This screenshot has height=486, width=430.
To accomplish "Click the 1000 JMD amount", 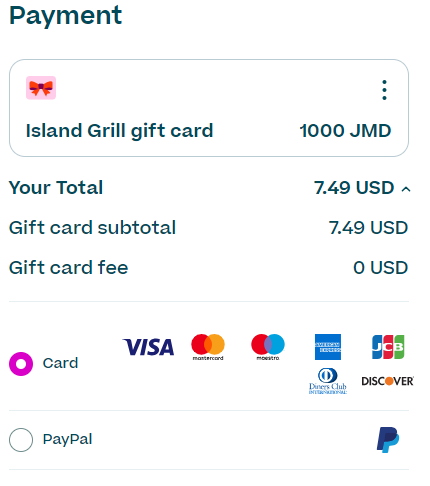I will coord(345,131).
